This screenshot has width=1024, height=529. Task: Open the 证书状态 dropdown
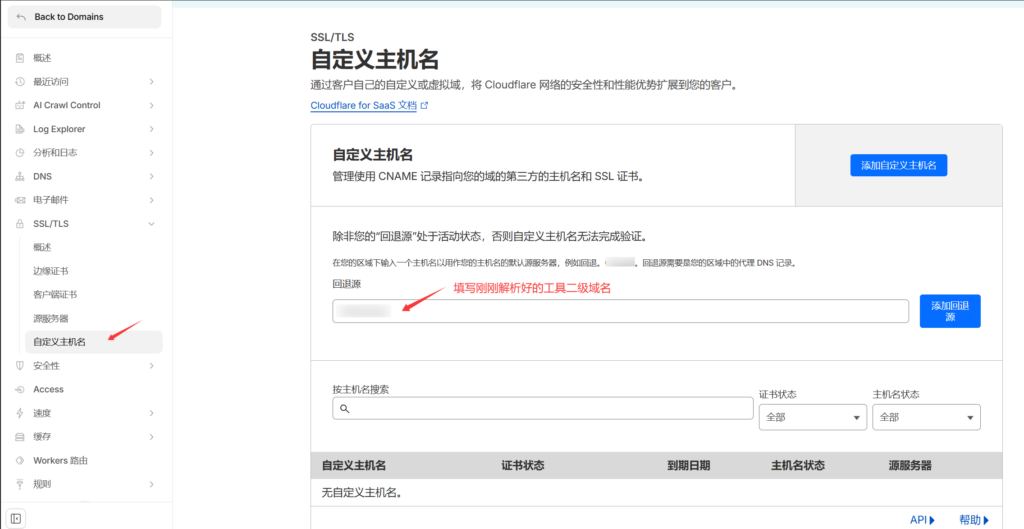click(812, 417)
